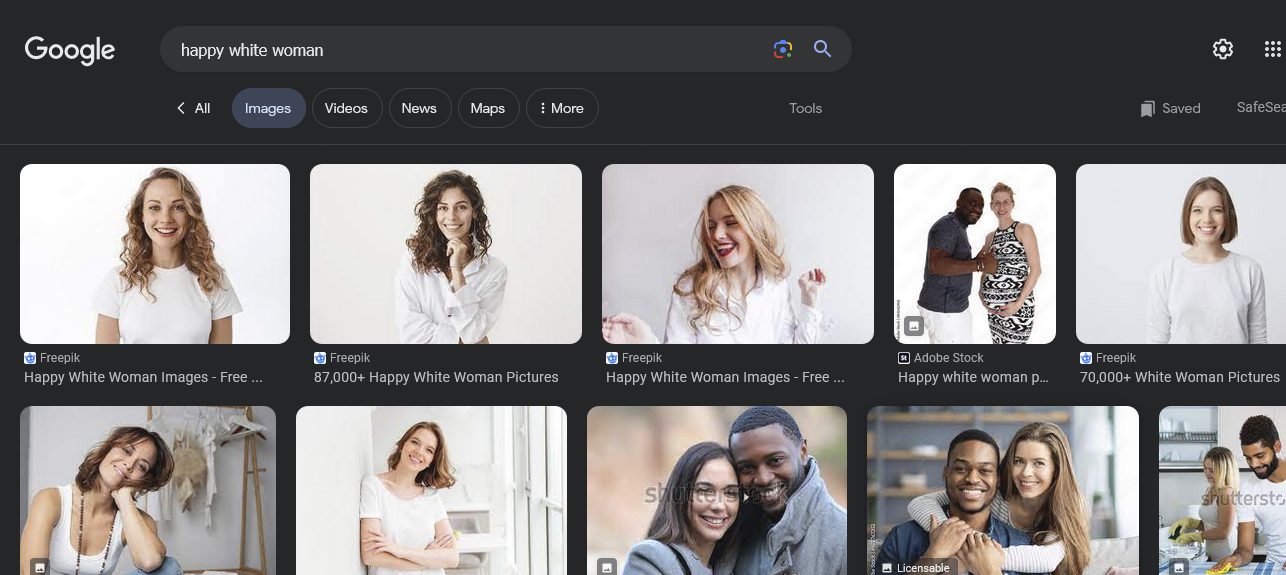Go to the Google logo homepage

click(x=70, y=49)
